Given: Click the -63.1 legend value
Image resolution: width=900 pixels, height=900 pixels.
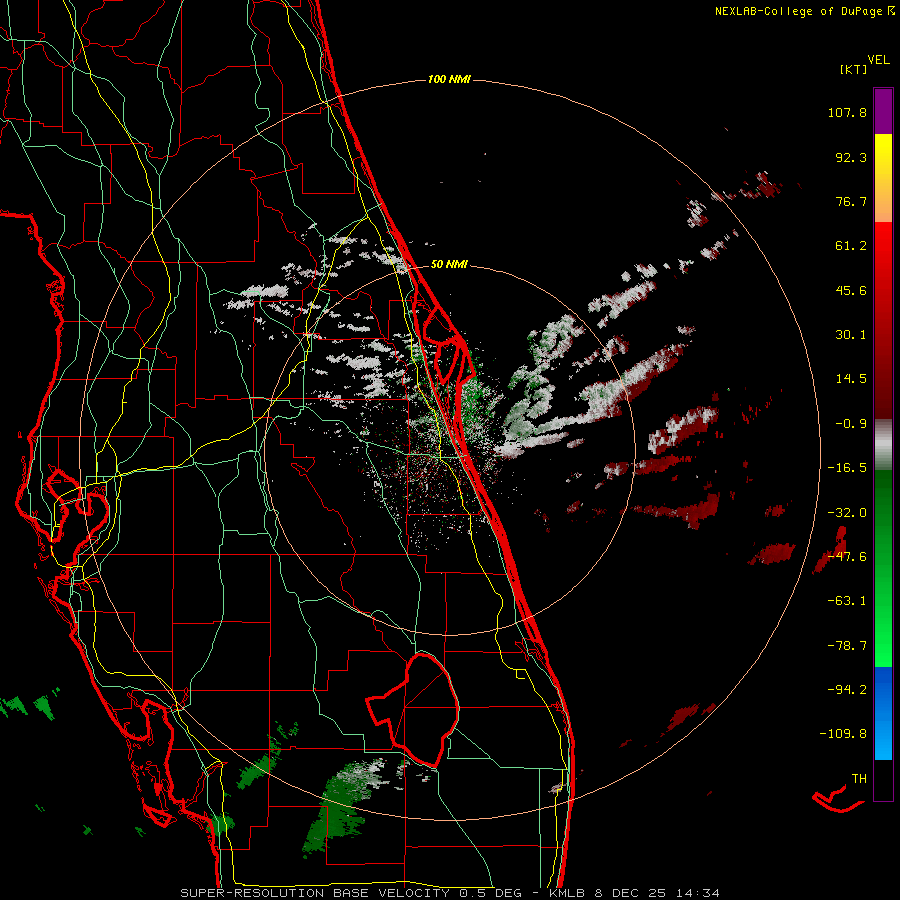Looking at the screenshot, I should click(847, 601).
